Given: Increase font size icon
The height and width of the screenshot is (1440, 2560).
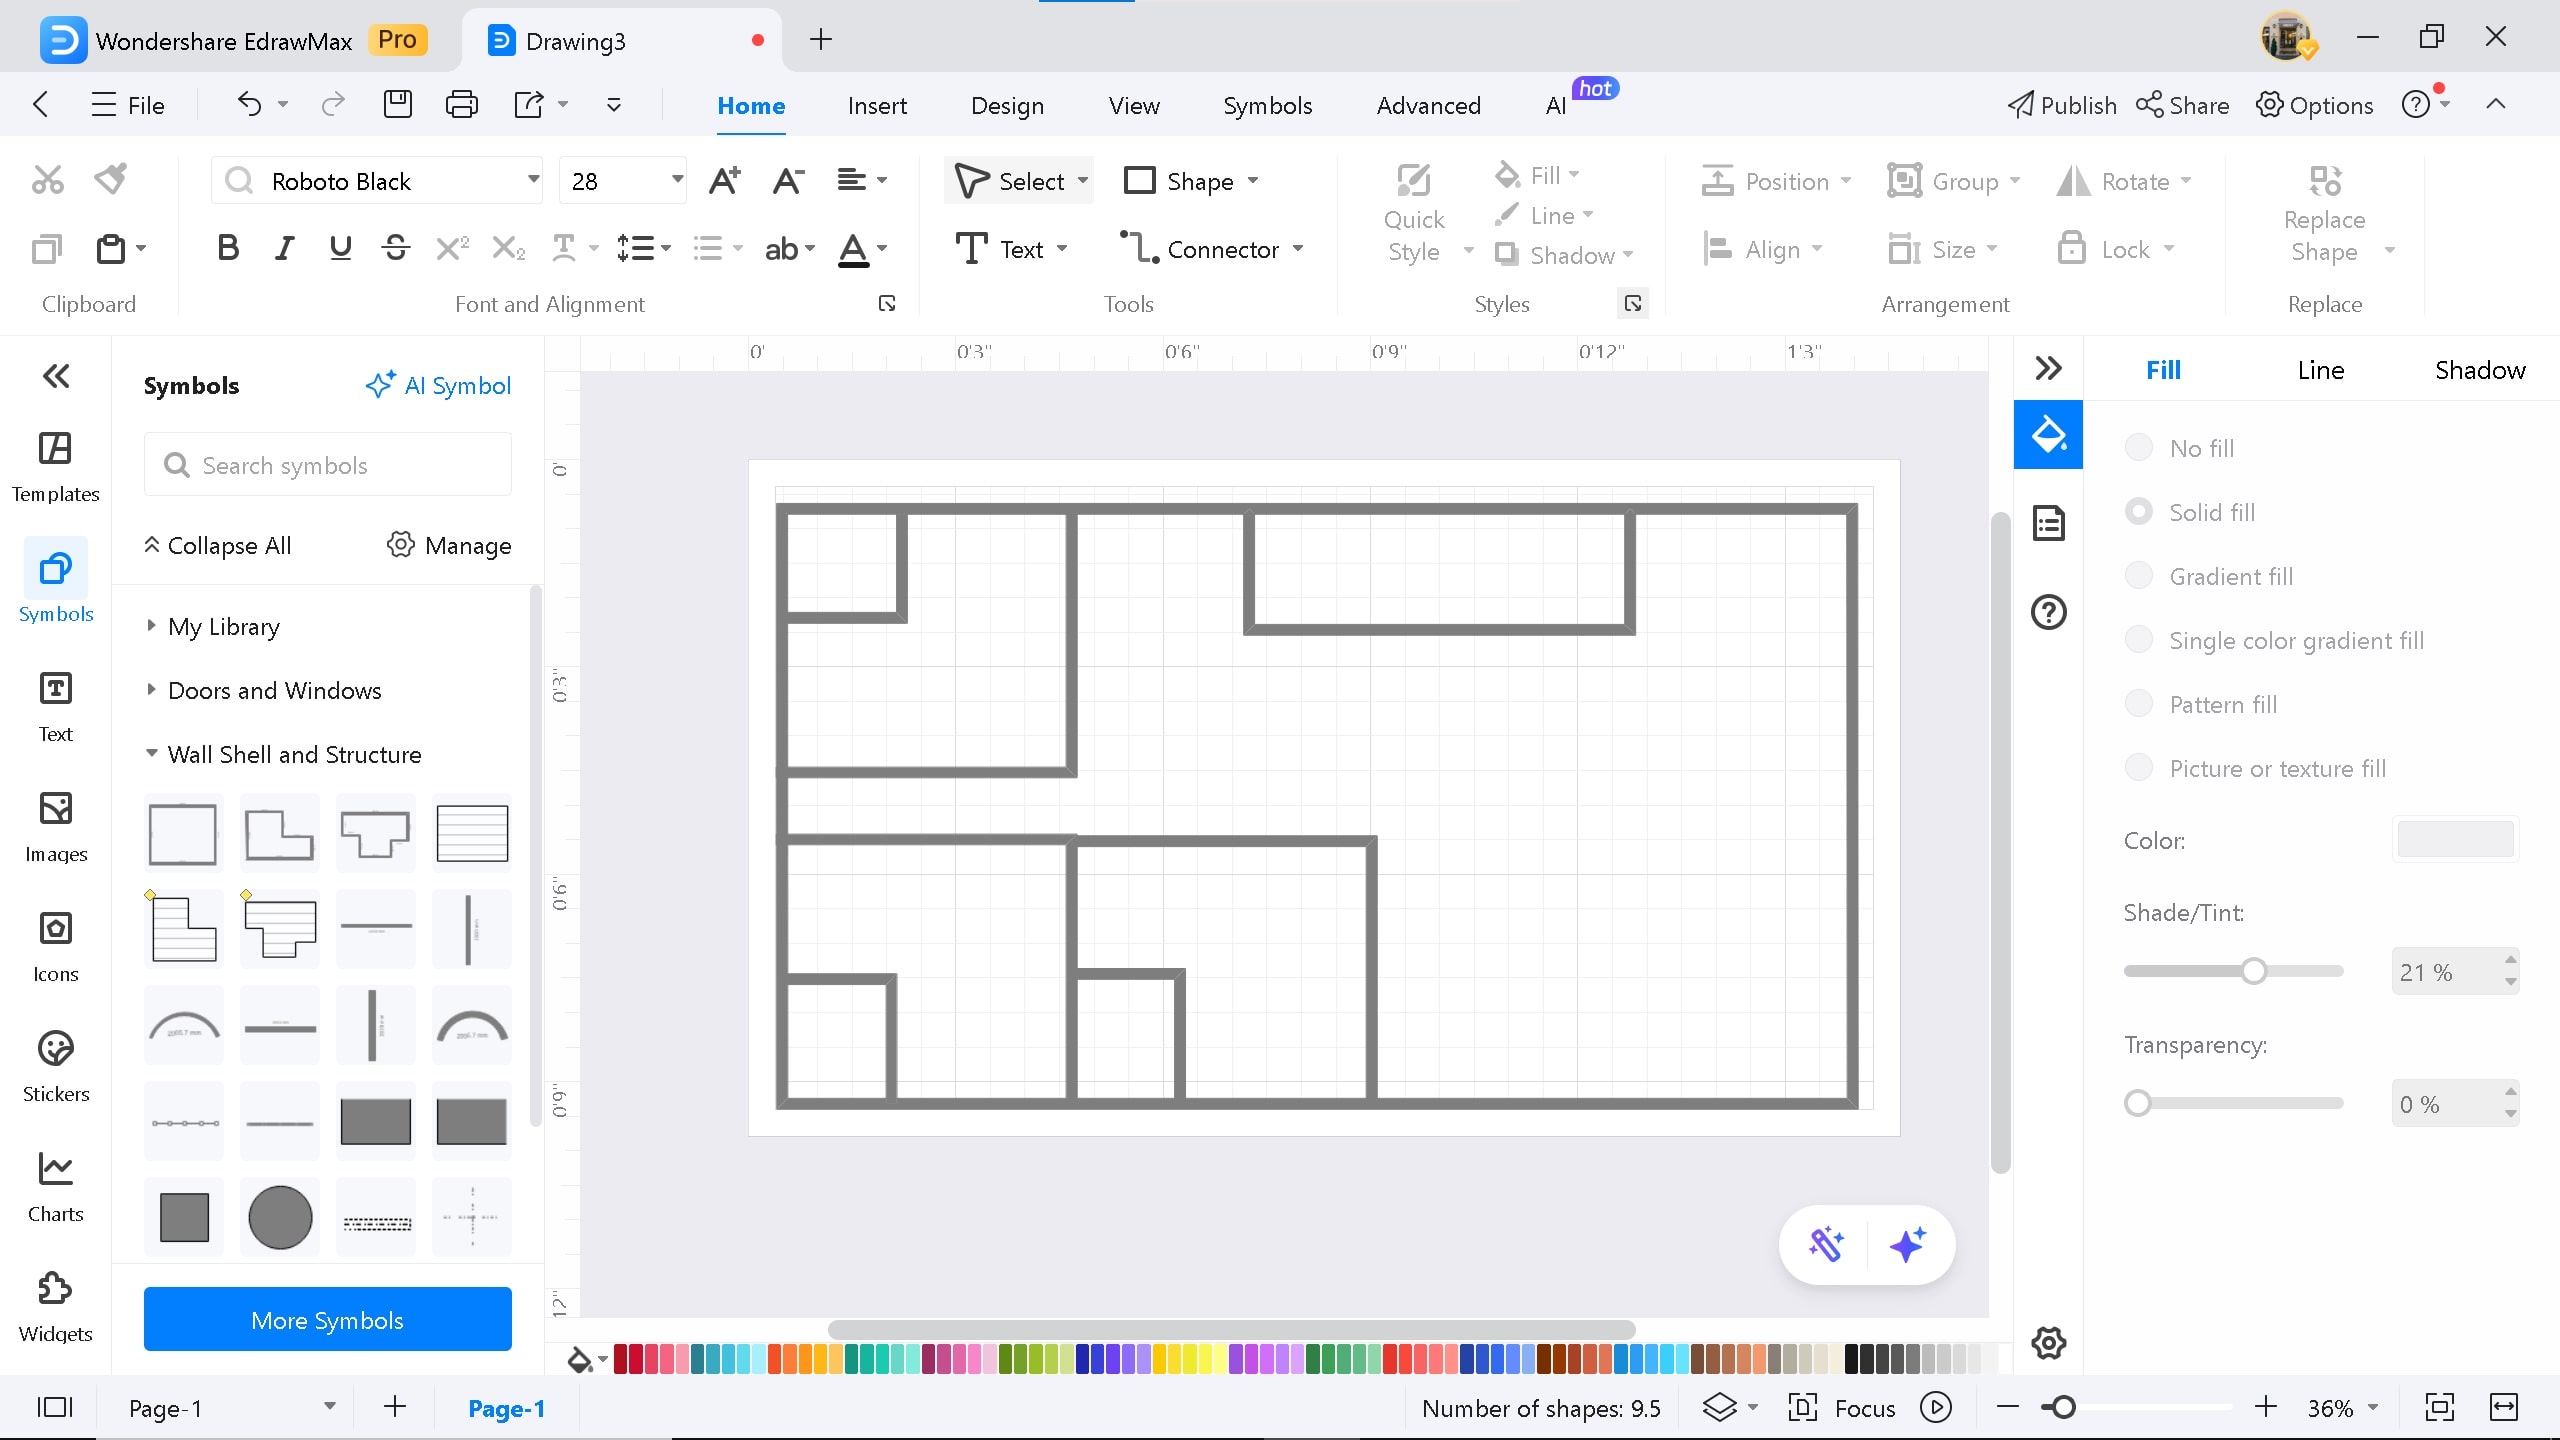Looking at the screenshot, I should pyautogui.click(x=724, y=181).
